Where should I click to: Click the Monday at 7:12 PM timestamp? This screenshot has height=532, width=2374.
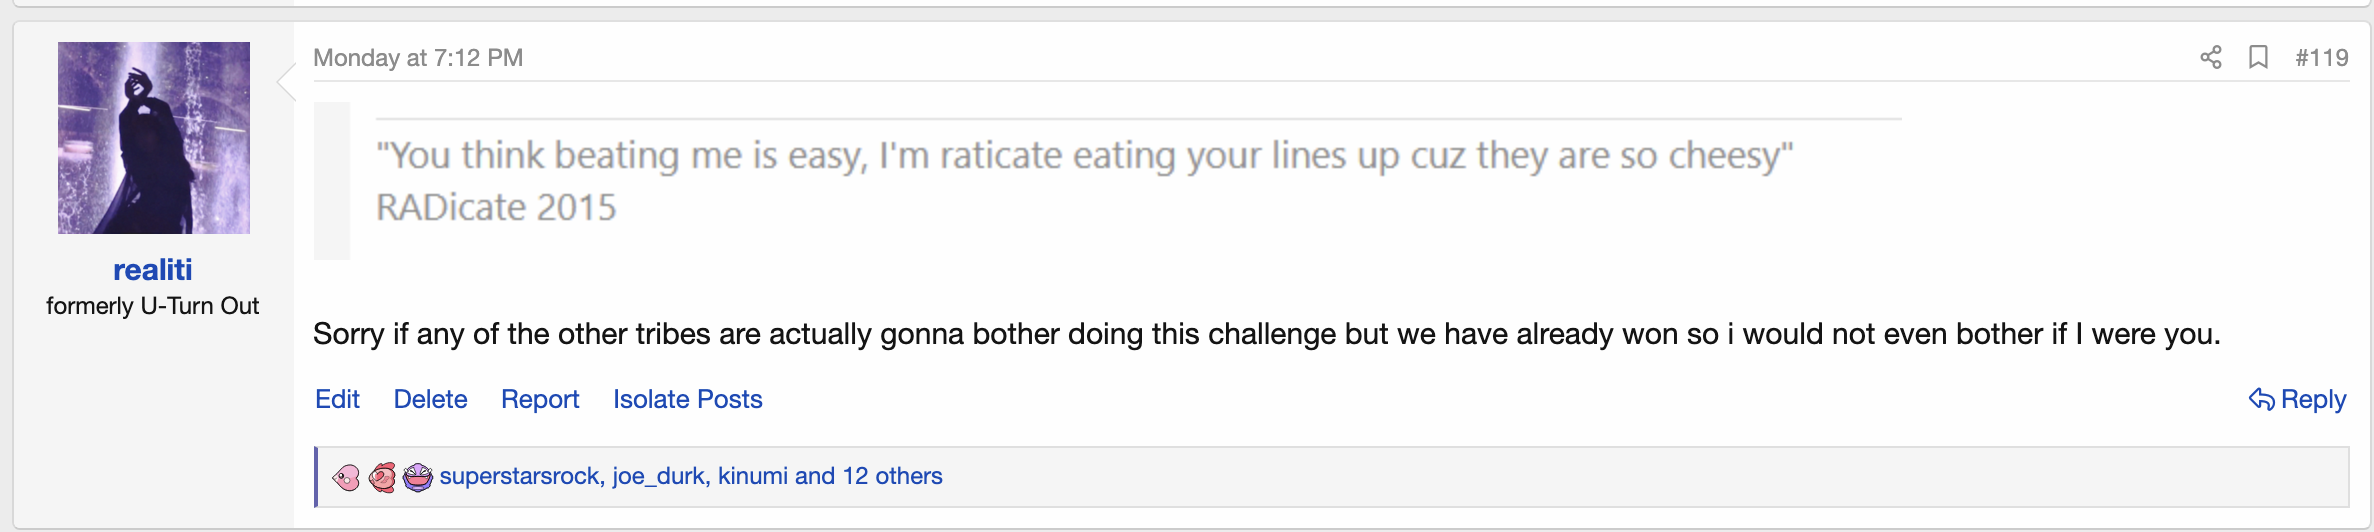coord(418,58)
